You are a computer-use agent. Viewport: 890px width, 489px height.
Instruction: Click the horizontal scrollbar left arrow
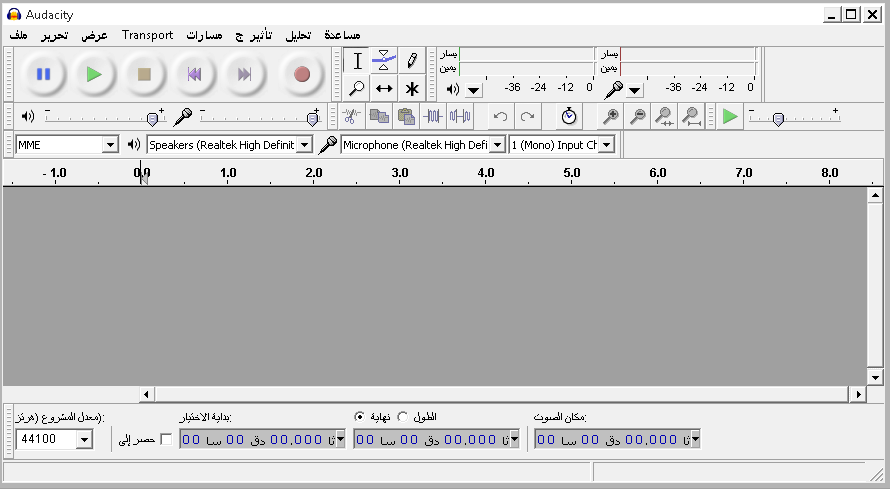[x=146, y=394]
